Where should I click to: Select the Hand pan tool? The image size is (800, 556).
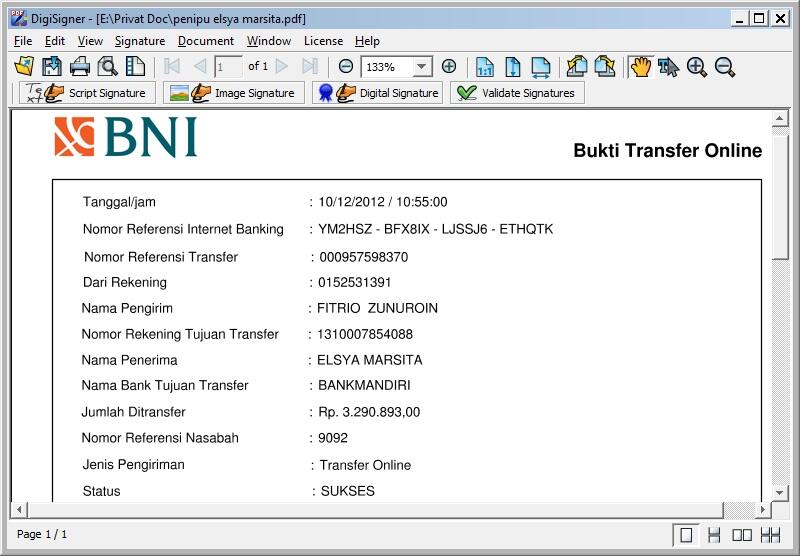pos(641,67)
